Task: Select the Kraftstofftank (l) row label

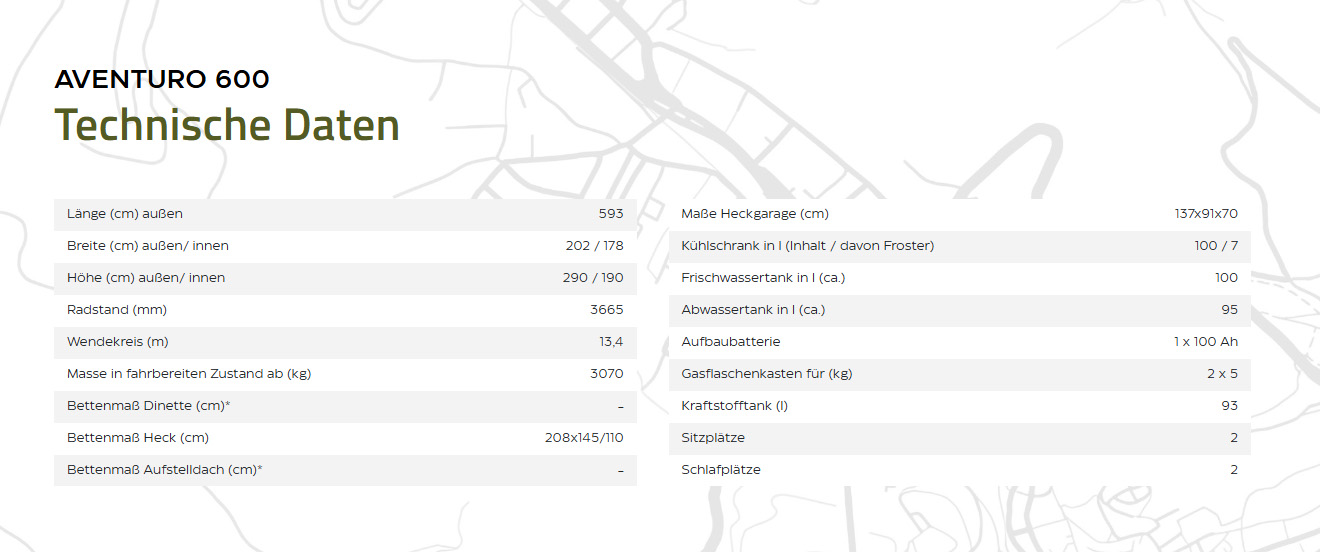Action: tap(735, 406)
